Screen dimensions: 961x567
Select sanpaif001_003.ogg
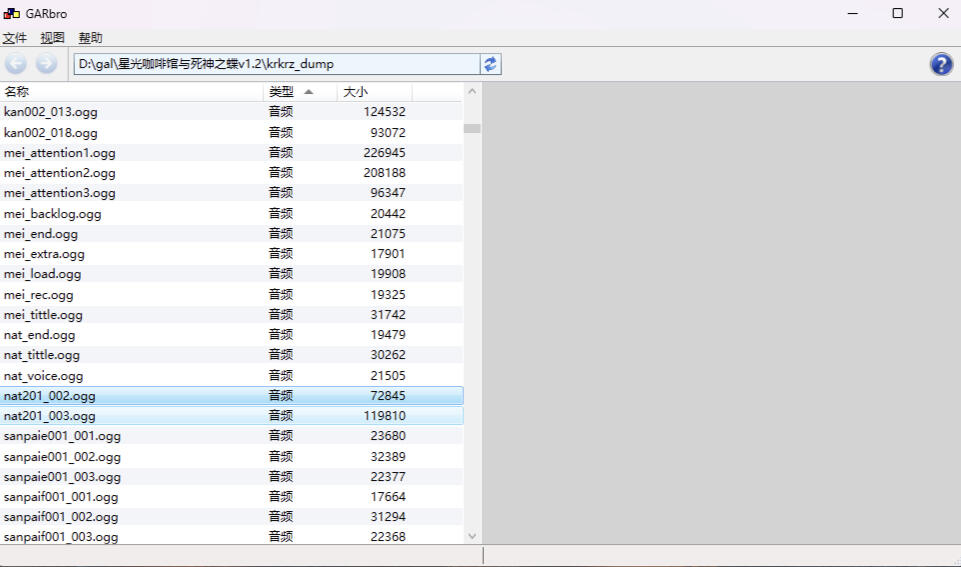coord(231,536)
